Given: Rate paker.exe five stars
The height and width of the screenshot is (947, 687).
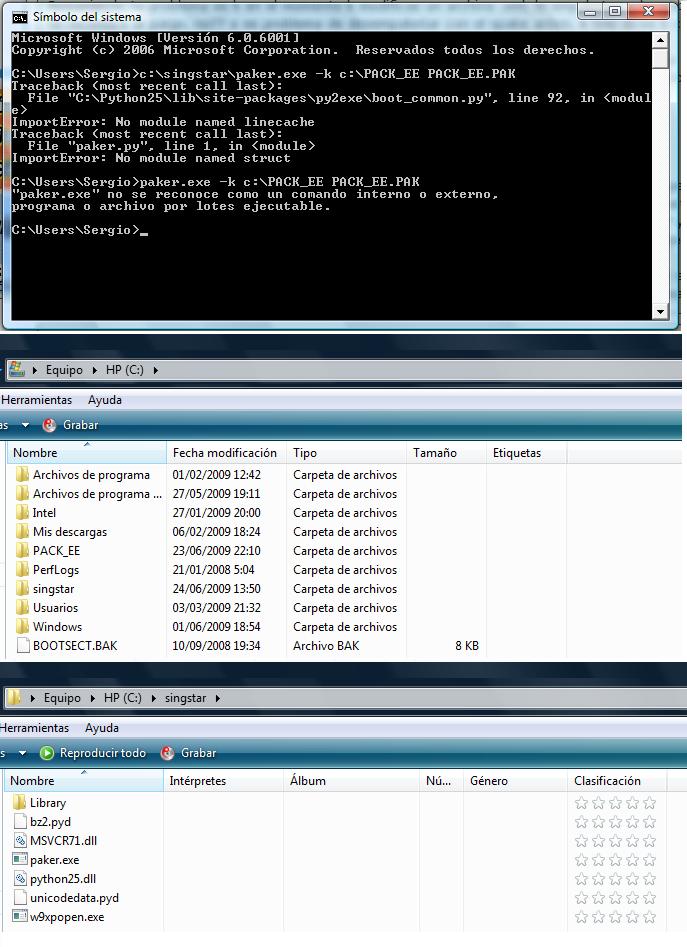Looking at the screenshot, I should (650, 859).
